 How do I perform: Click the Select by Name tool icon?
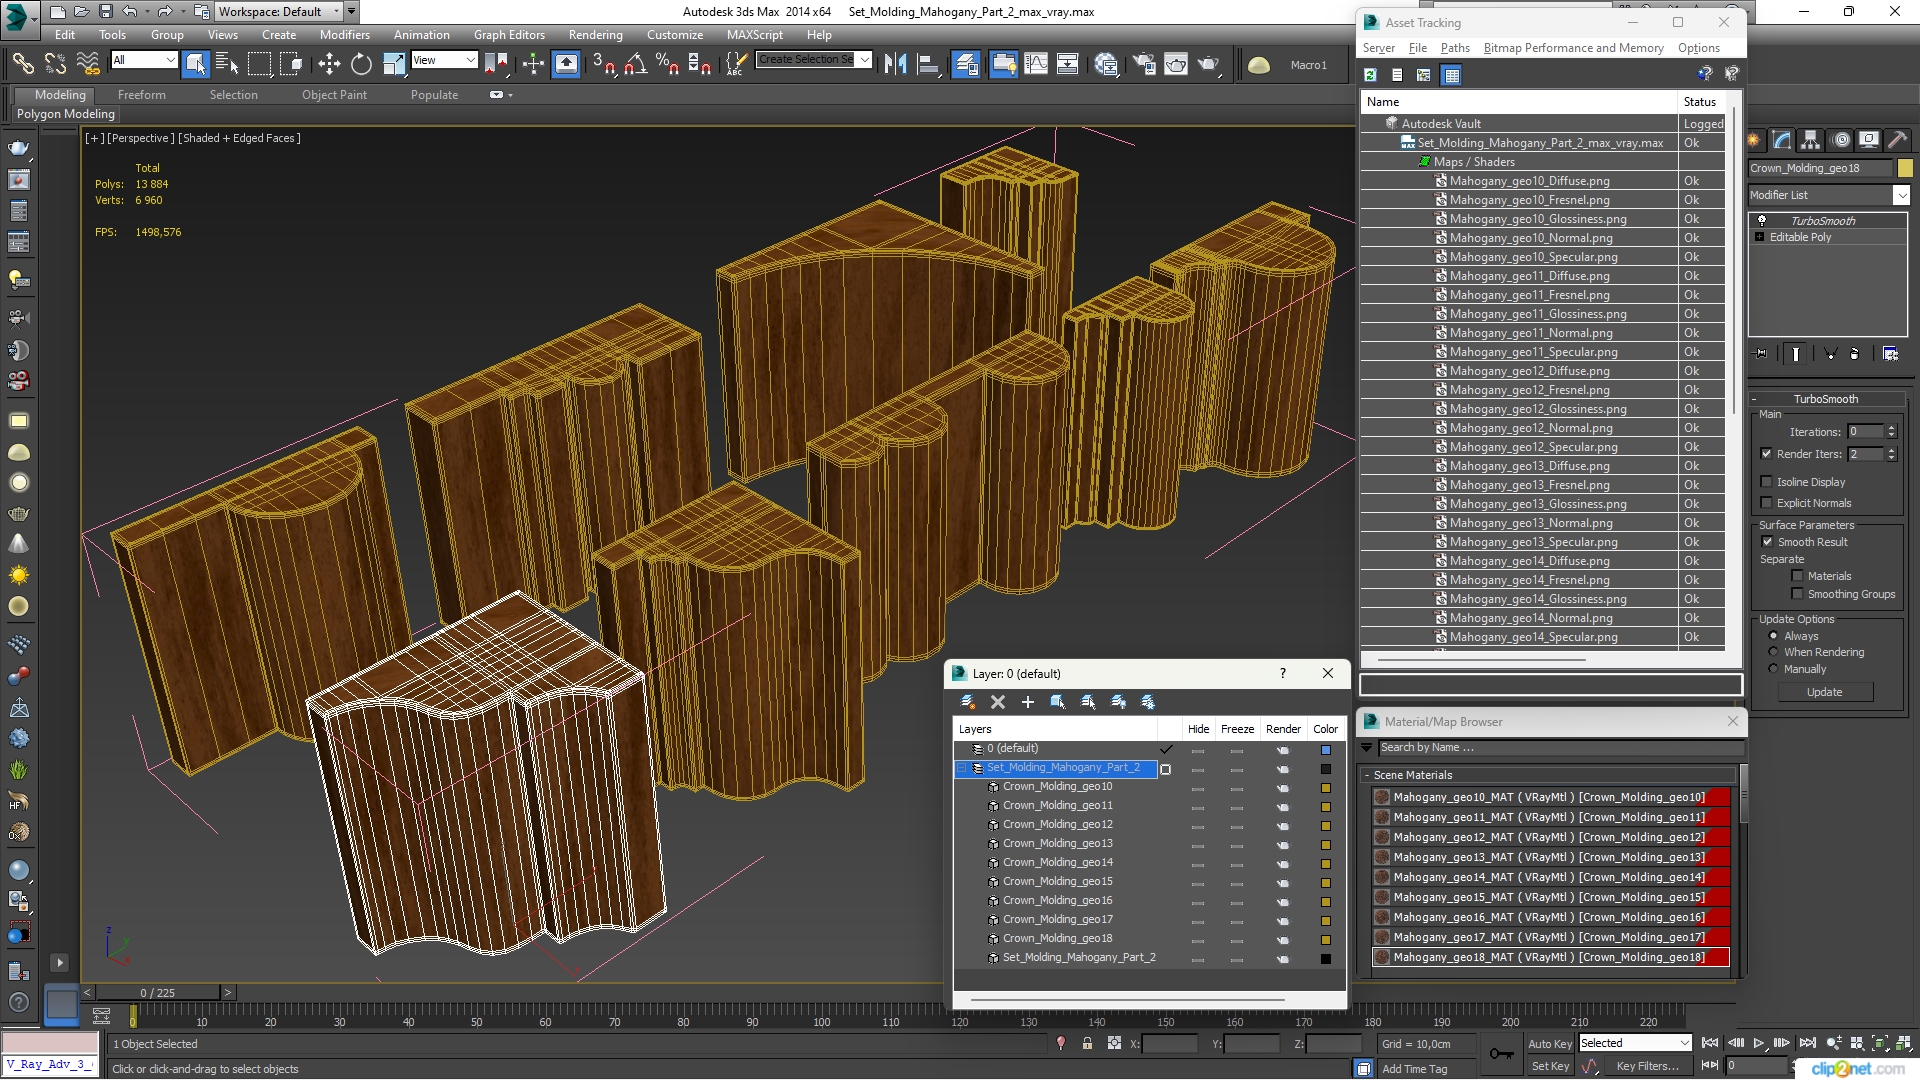tap(227, 65)
